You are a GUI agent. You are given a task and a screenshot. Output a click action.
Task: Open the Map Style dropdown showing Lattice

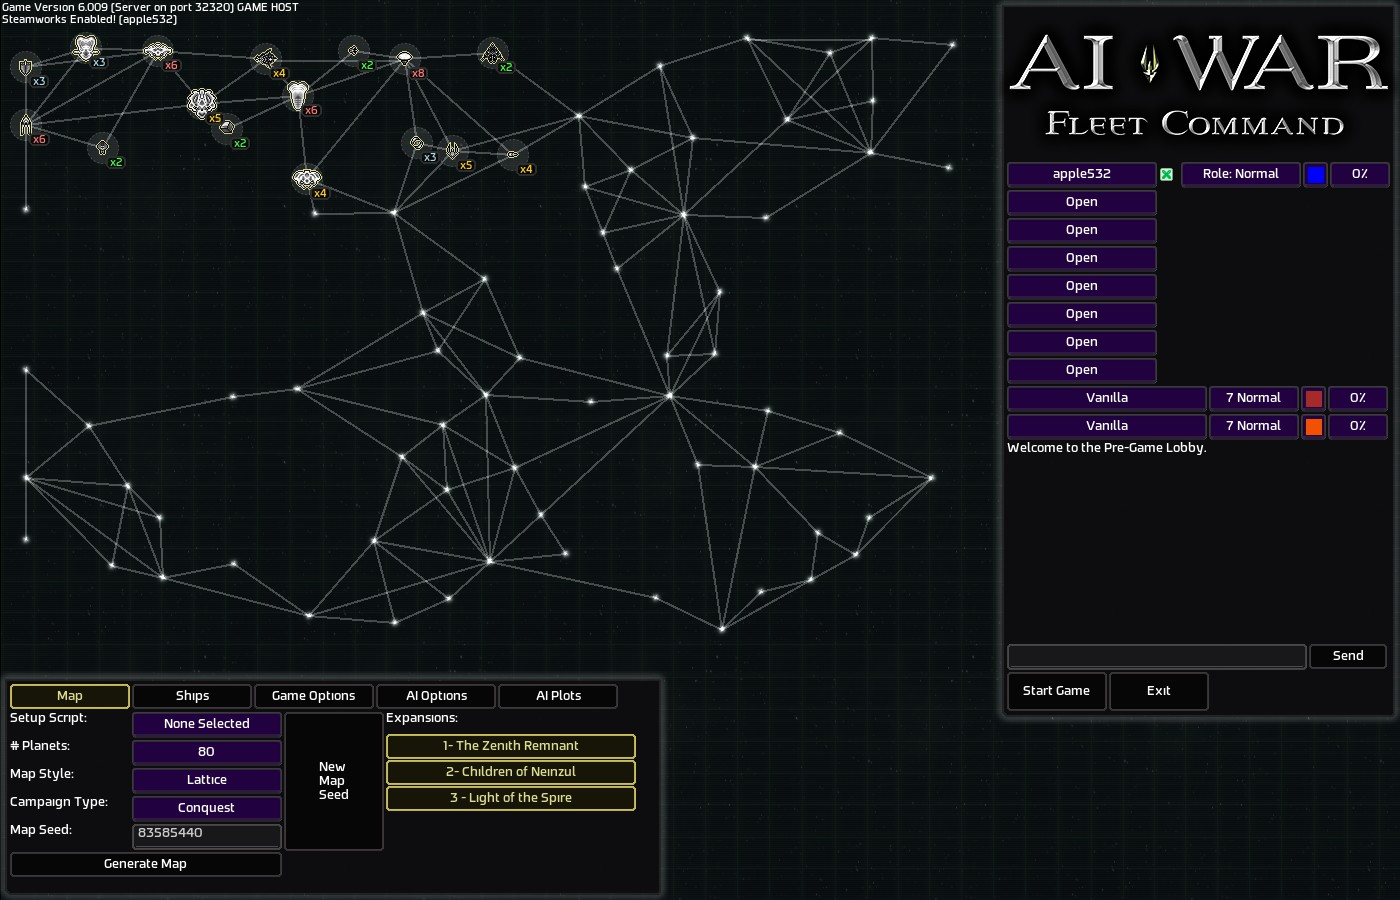(x=207, y=780)
